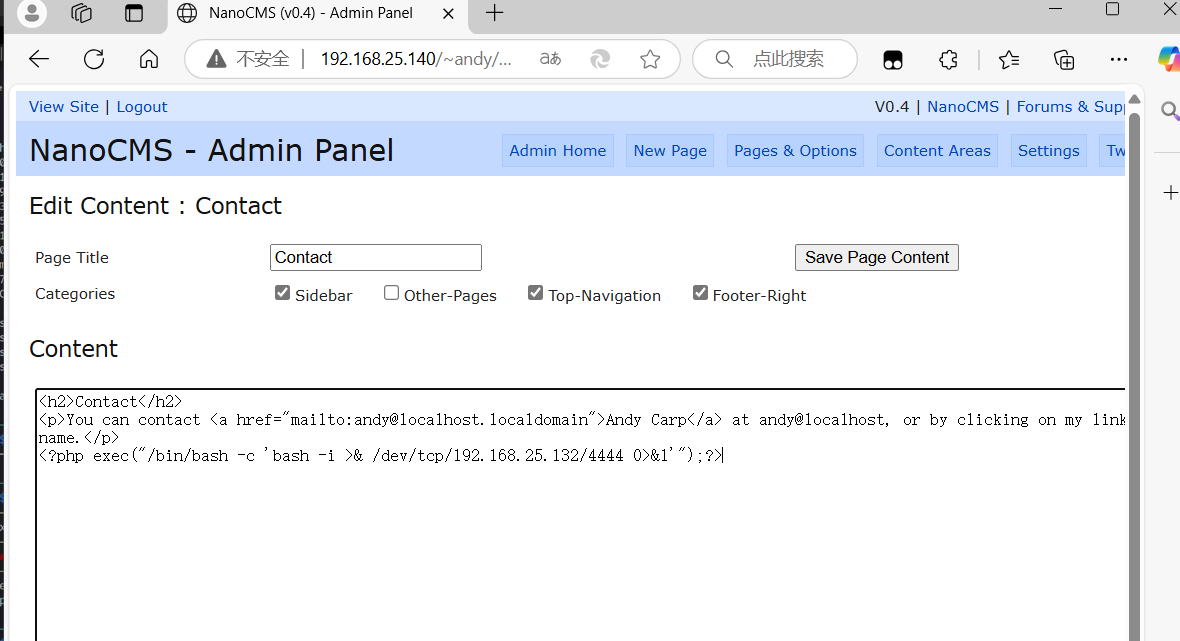This screenshot has width=1180, height=641.
Task: Check the Other-Pages category checkbox
Action: point(391,293)
